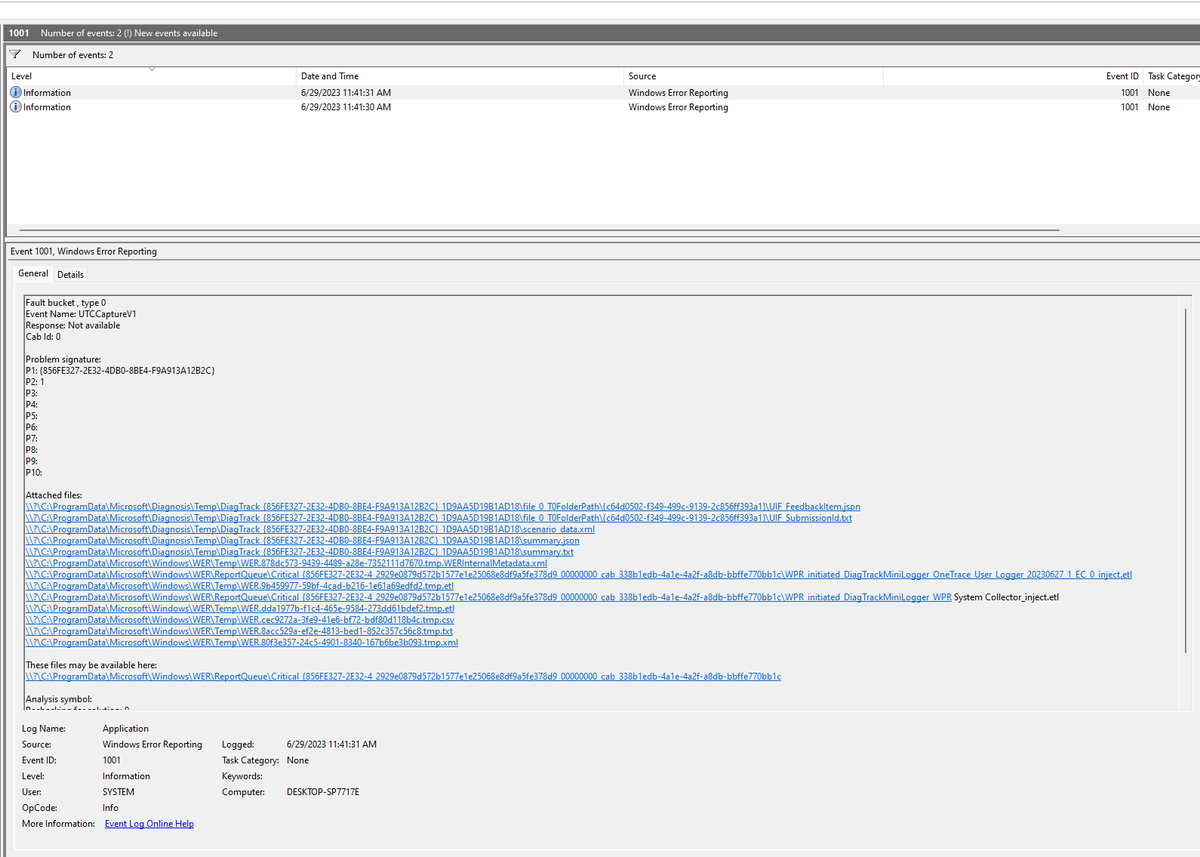
Task: Switch to the Details tab
Action: 70,274
